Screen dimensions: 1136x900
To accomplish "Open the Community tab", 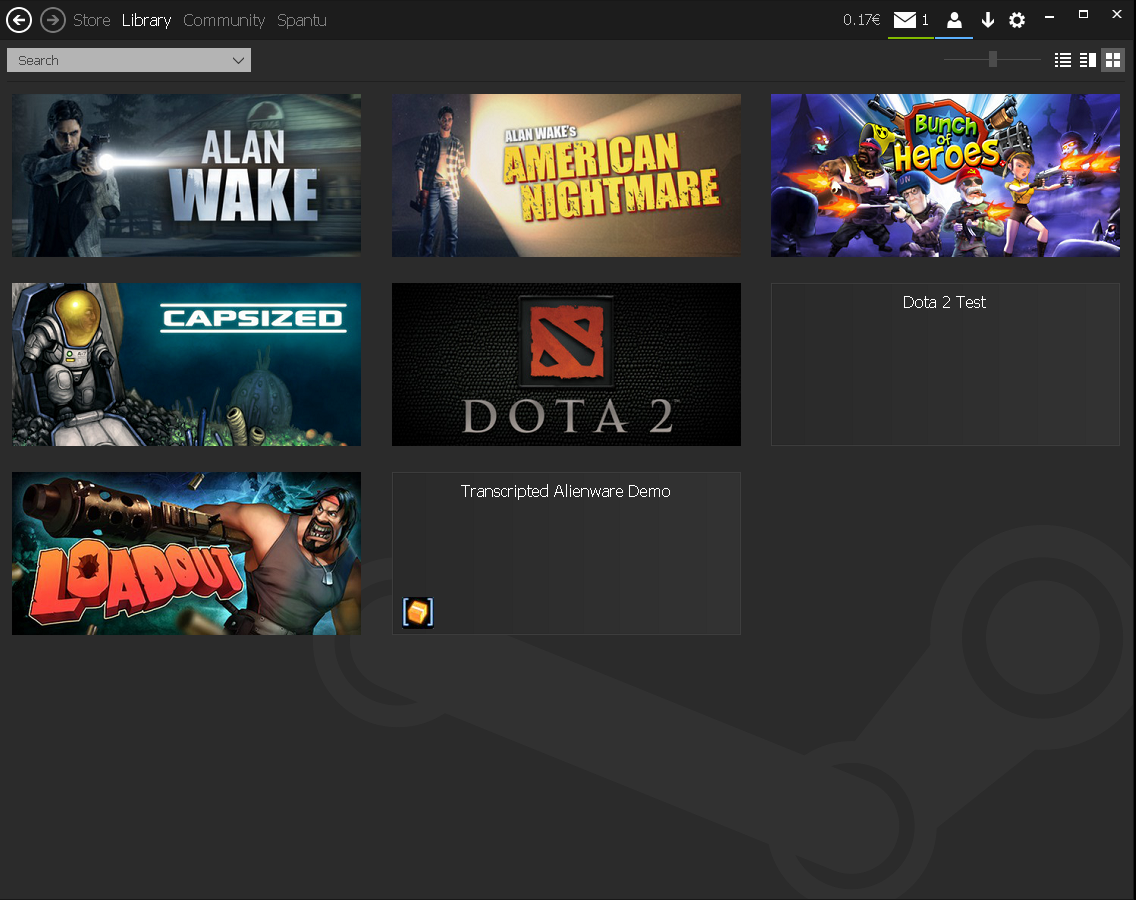I will pyautogui.click(x=224, y=20).
